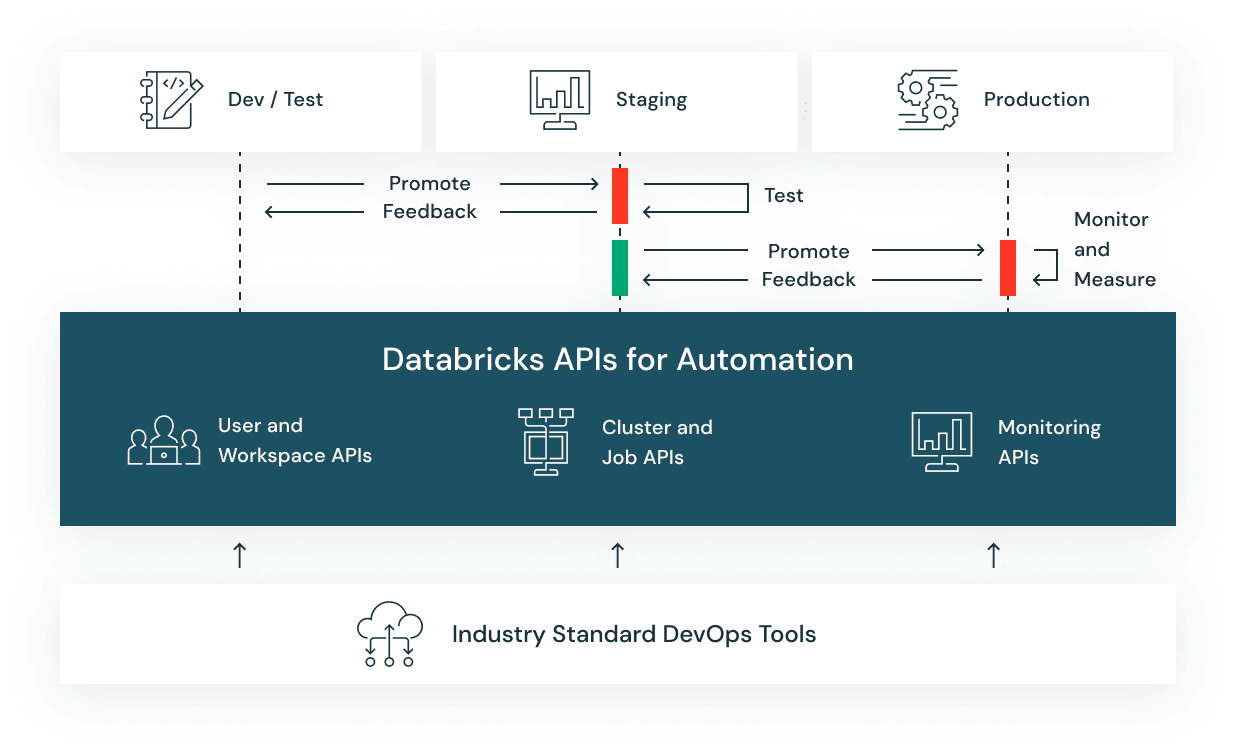This screenshot has height=752, width=1236.
Task: Click the red bar on Production line
Action: coord(1008,268)
